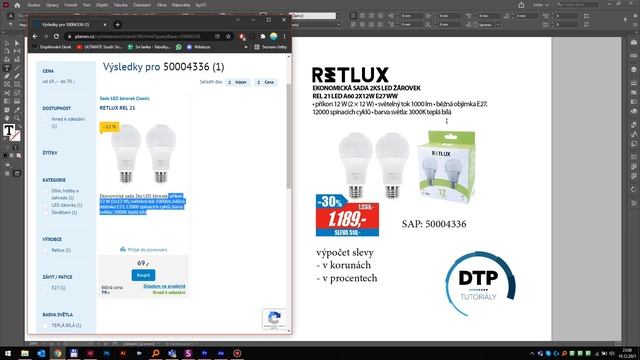
Task: Select the Zoom tool magnifier
Action: coord(17,118)
